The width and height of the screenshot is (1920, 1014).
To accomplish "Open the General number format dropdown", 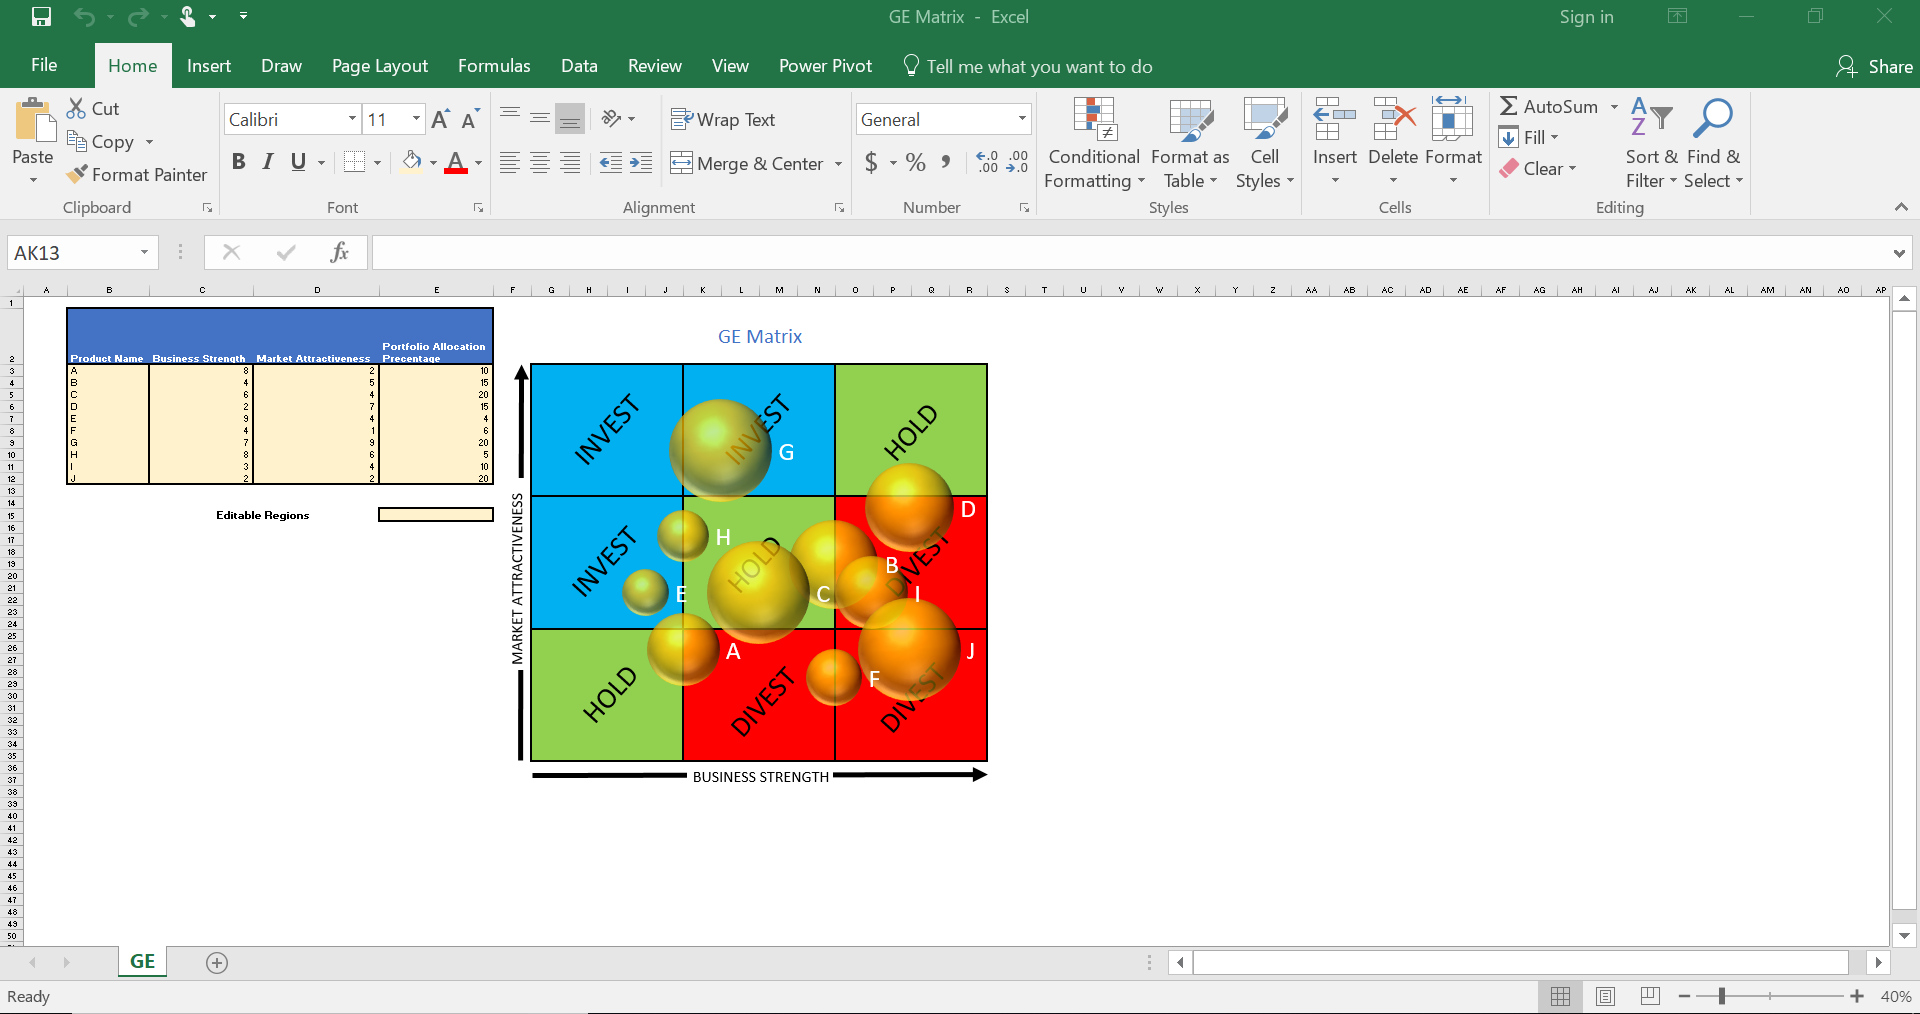I will (1021, 119).
